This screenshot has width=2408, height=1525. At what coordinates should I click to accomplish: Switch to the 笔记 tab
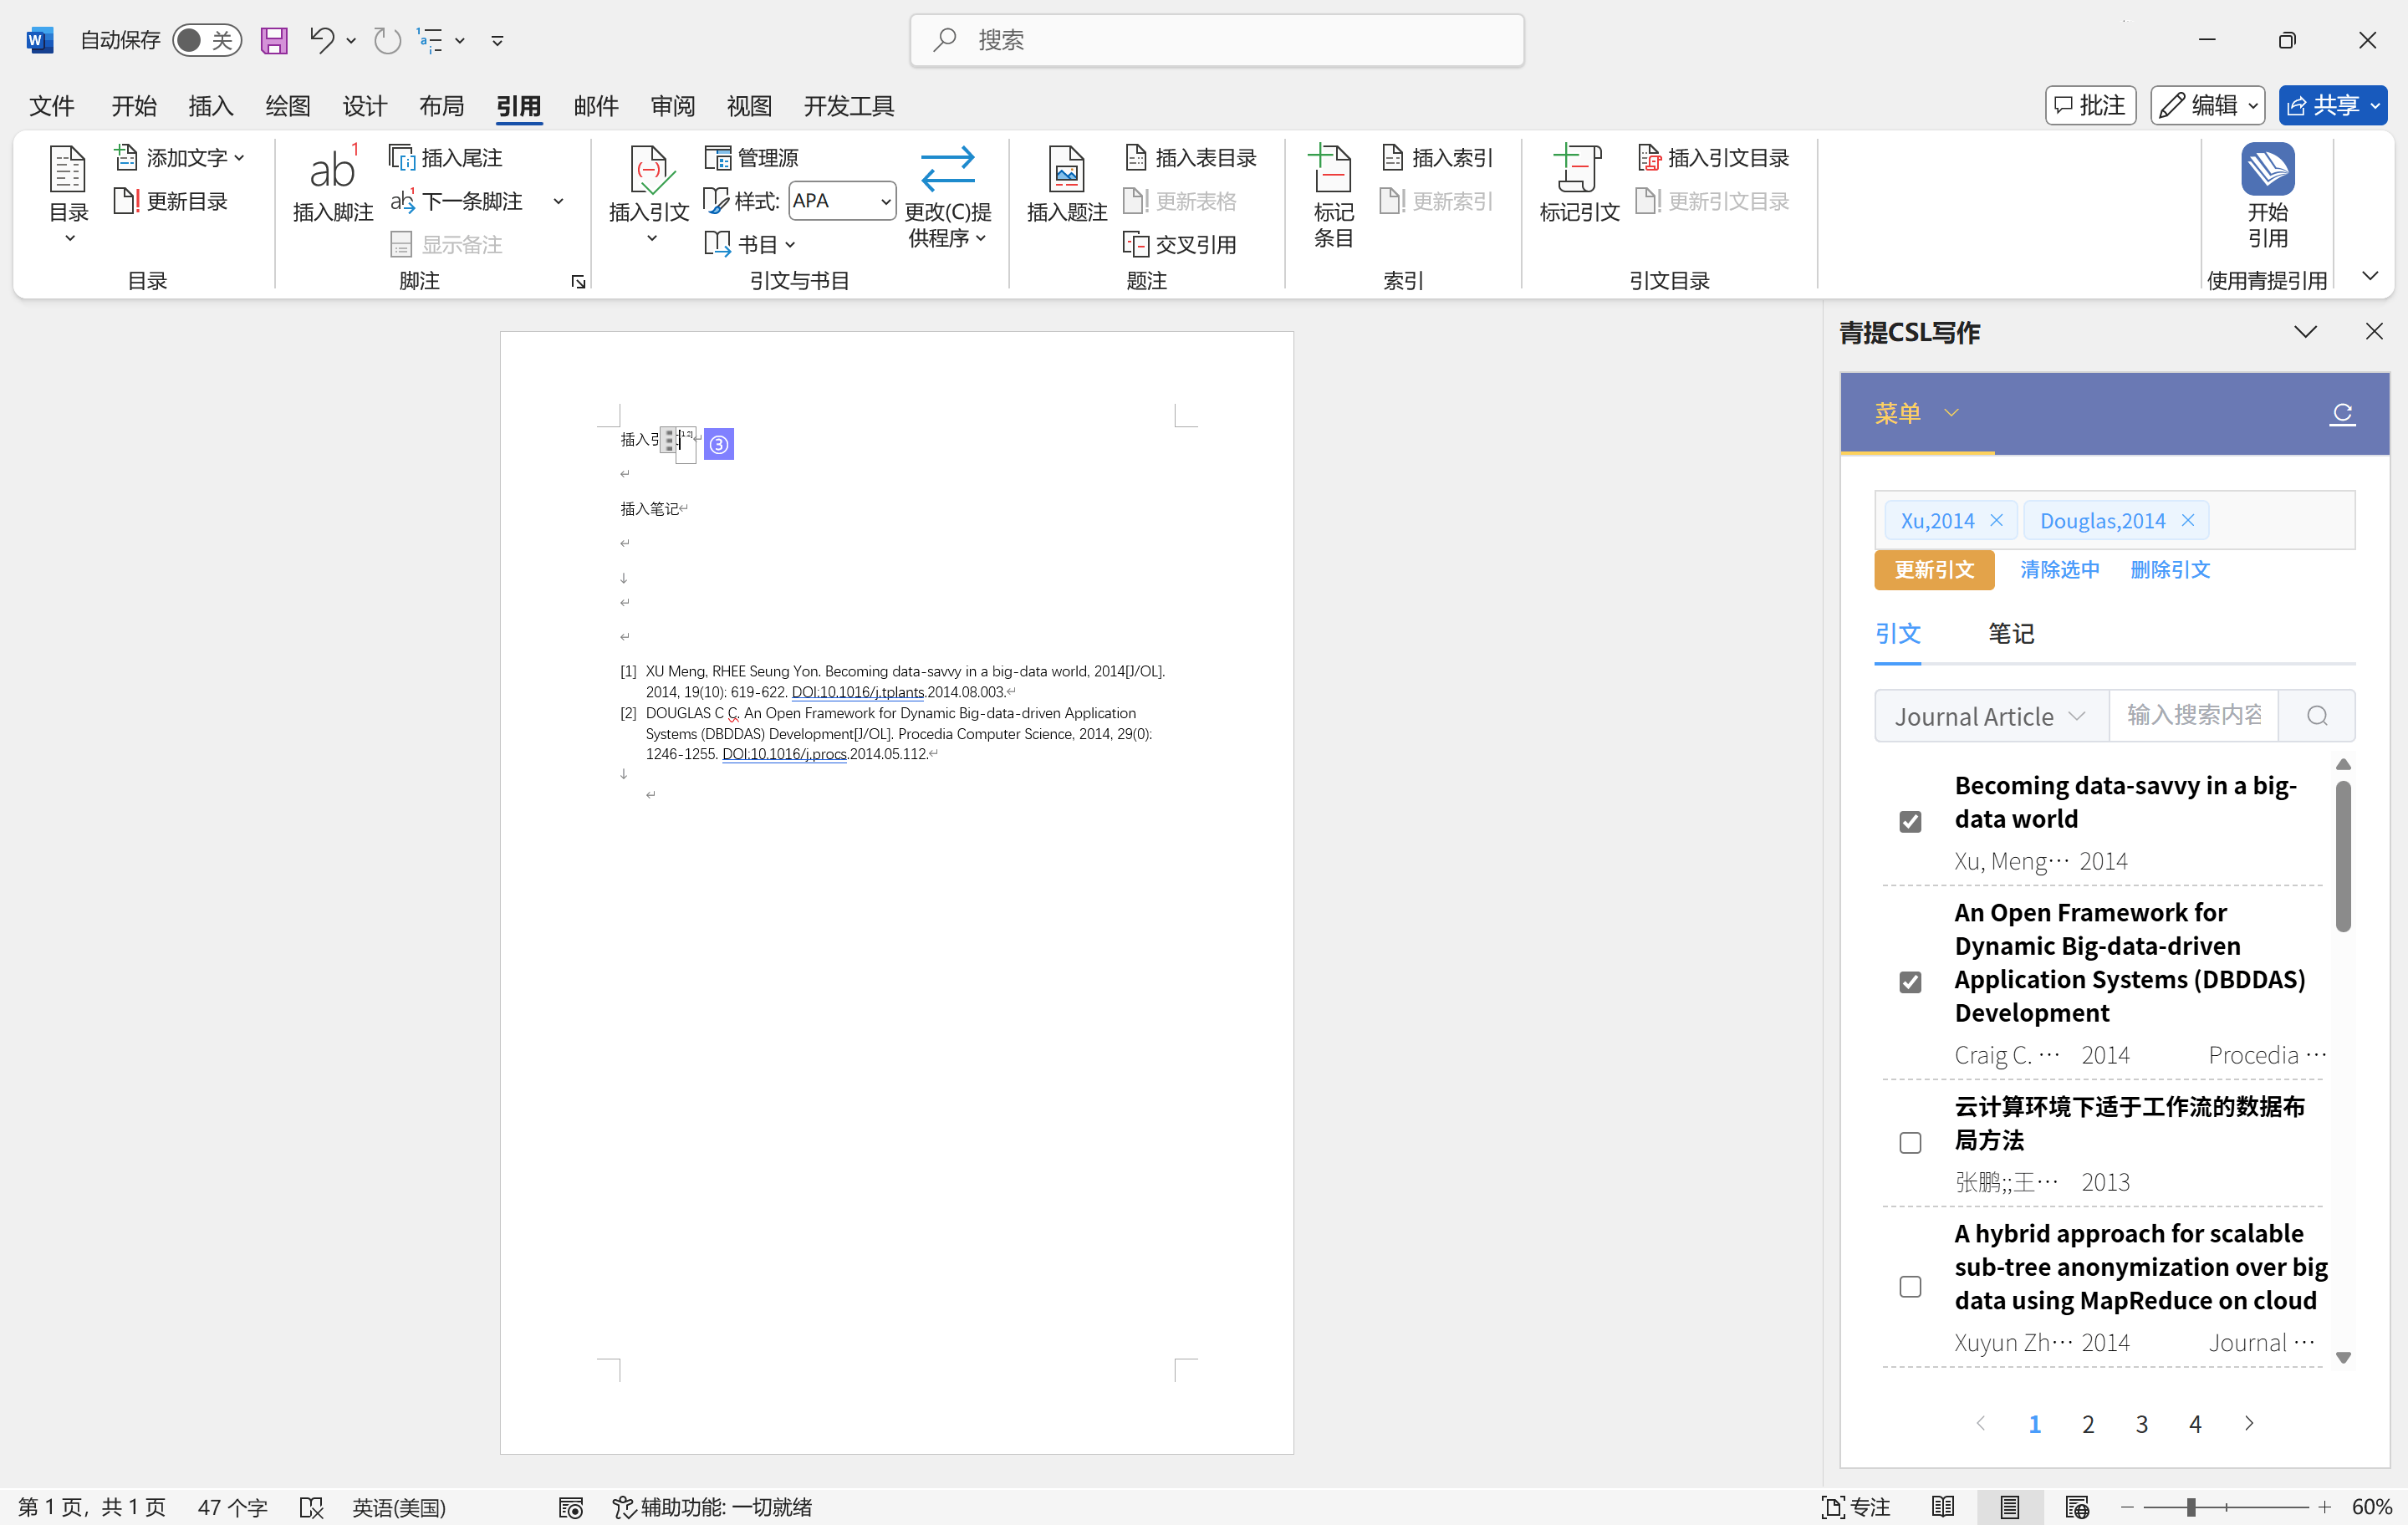pyautogui.click(x=2010, y=633)
